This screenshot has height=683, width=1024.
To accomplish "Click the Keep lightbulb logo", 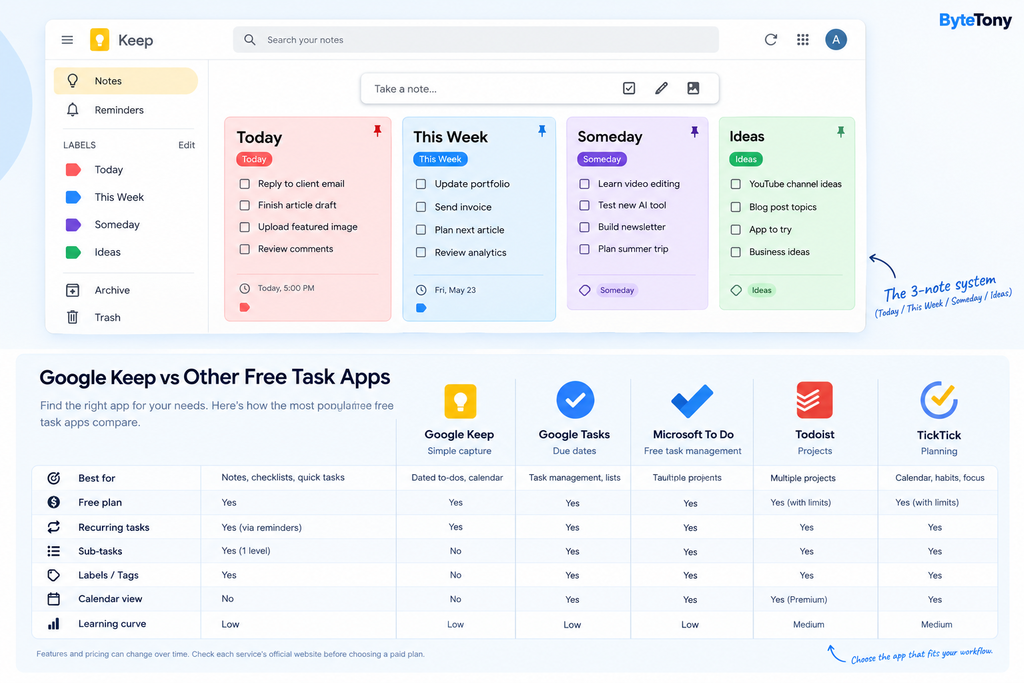I will (99, 40).
